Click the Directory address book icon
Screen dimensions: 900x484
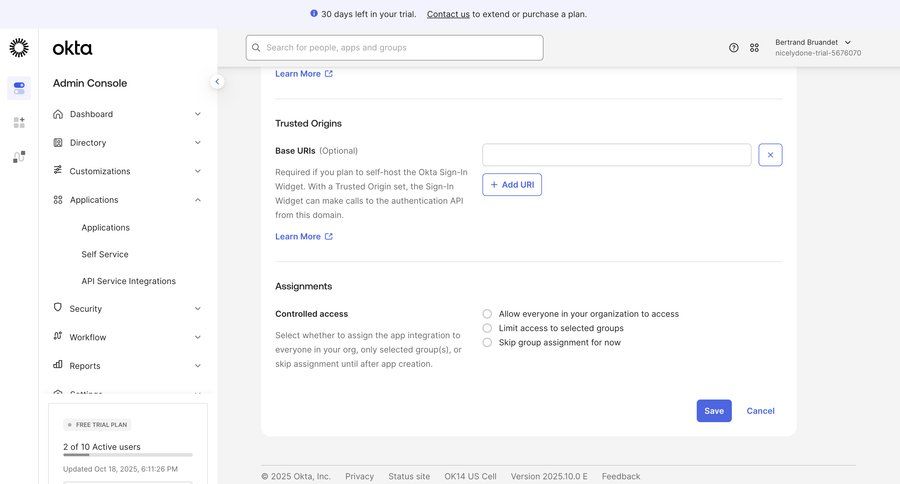click(58, 142)
